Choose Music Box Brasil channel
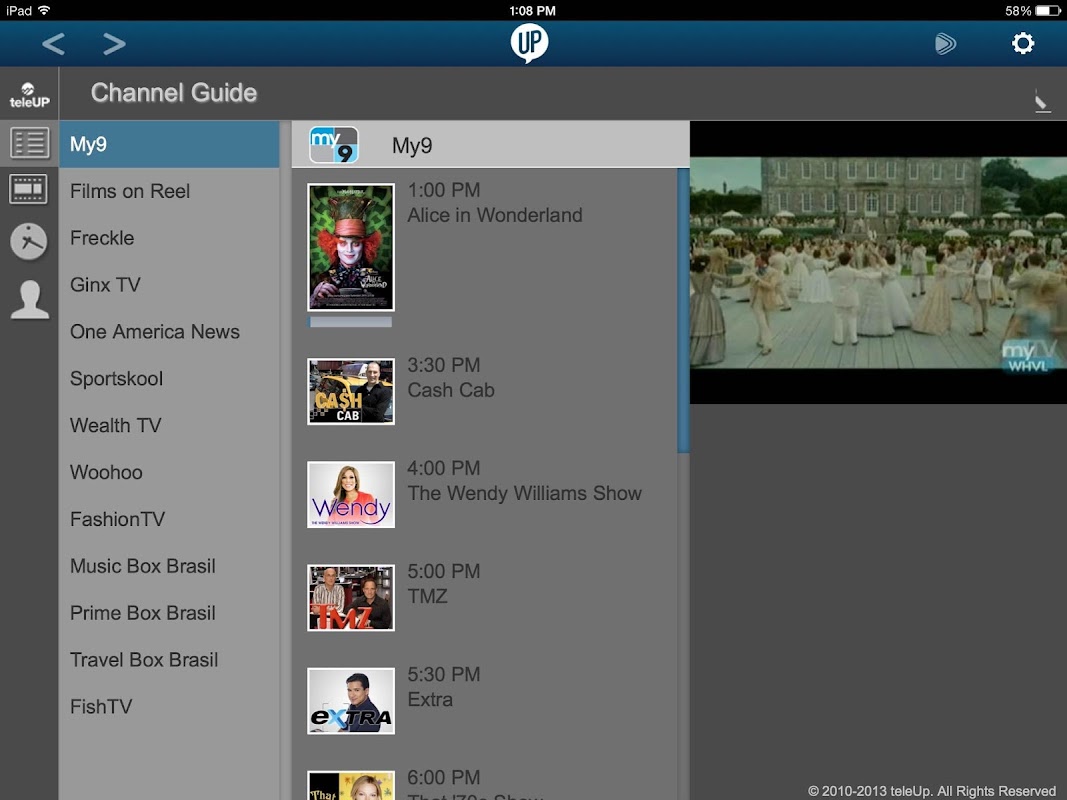Screen dimensions: 1067x800 pos(169,567)
